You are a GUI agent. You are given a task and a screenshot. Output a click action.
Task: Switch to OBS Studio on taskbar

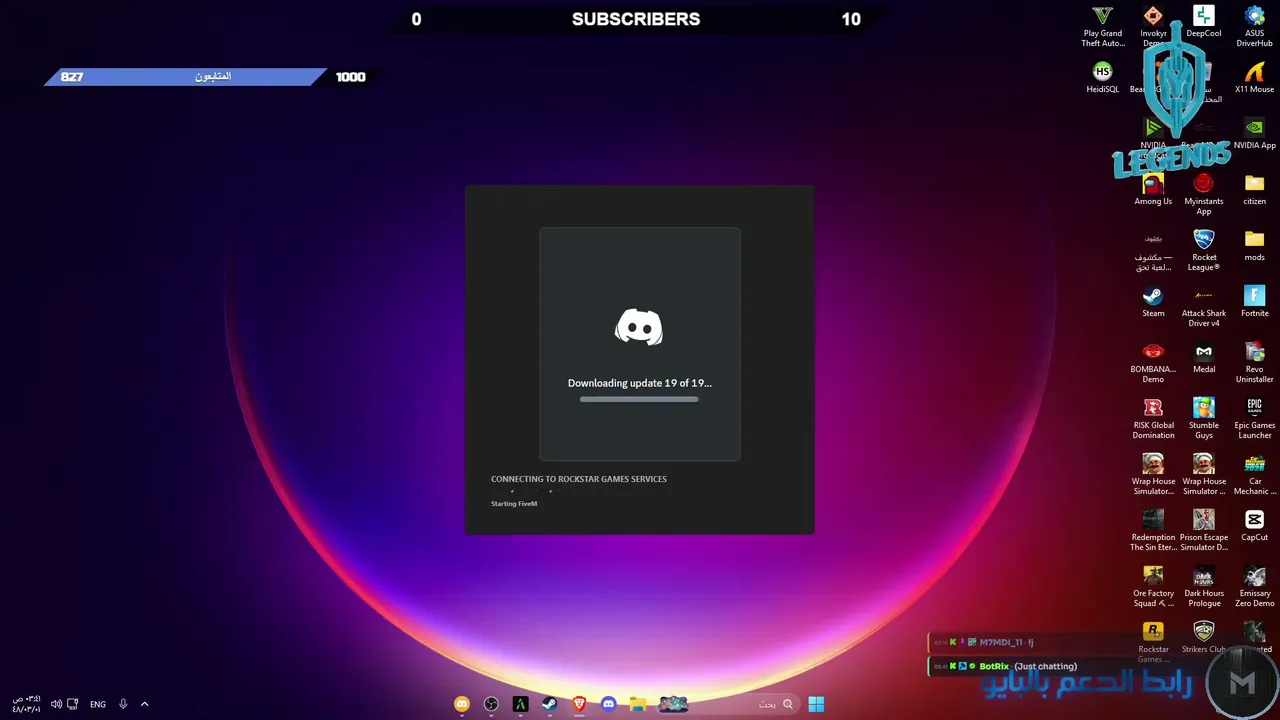click(491, 704)
